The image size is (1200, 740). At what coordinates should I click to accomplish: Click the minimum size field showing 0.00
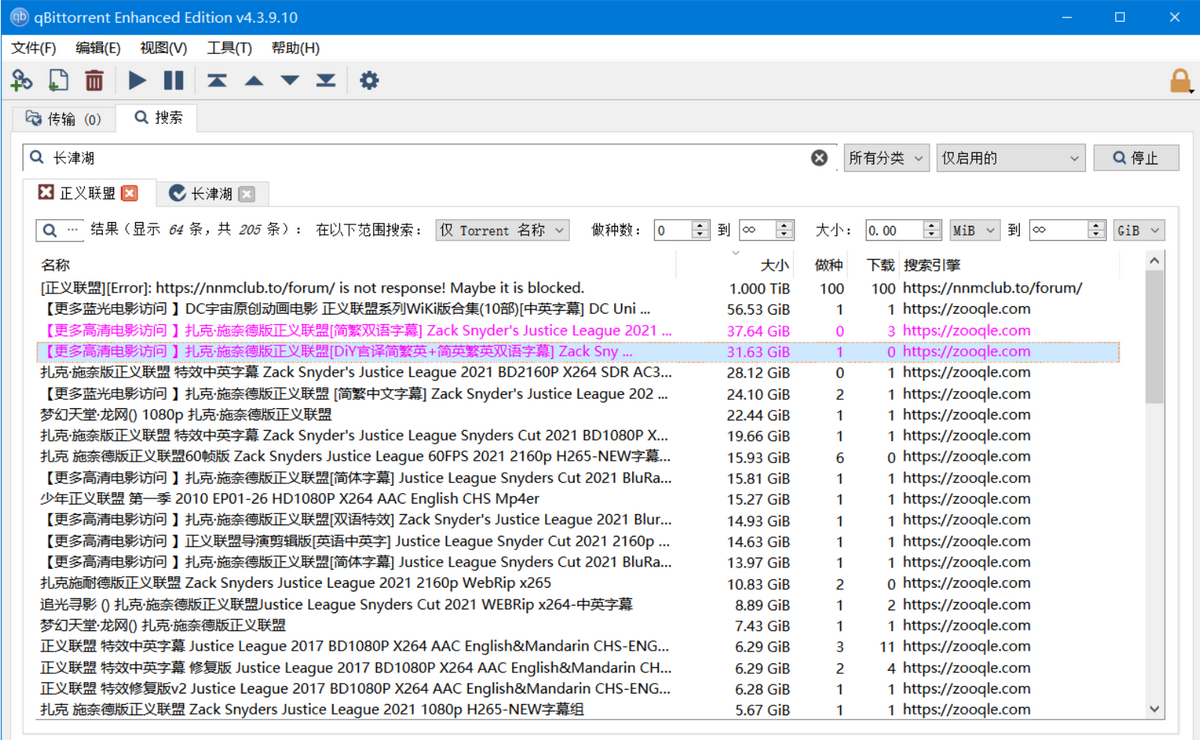pyautogui.click(x=904, y=230)
